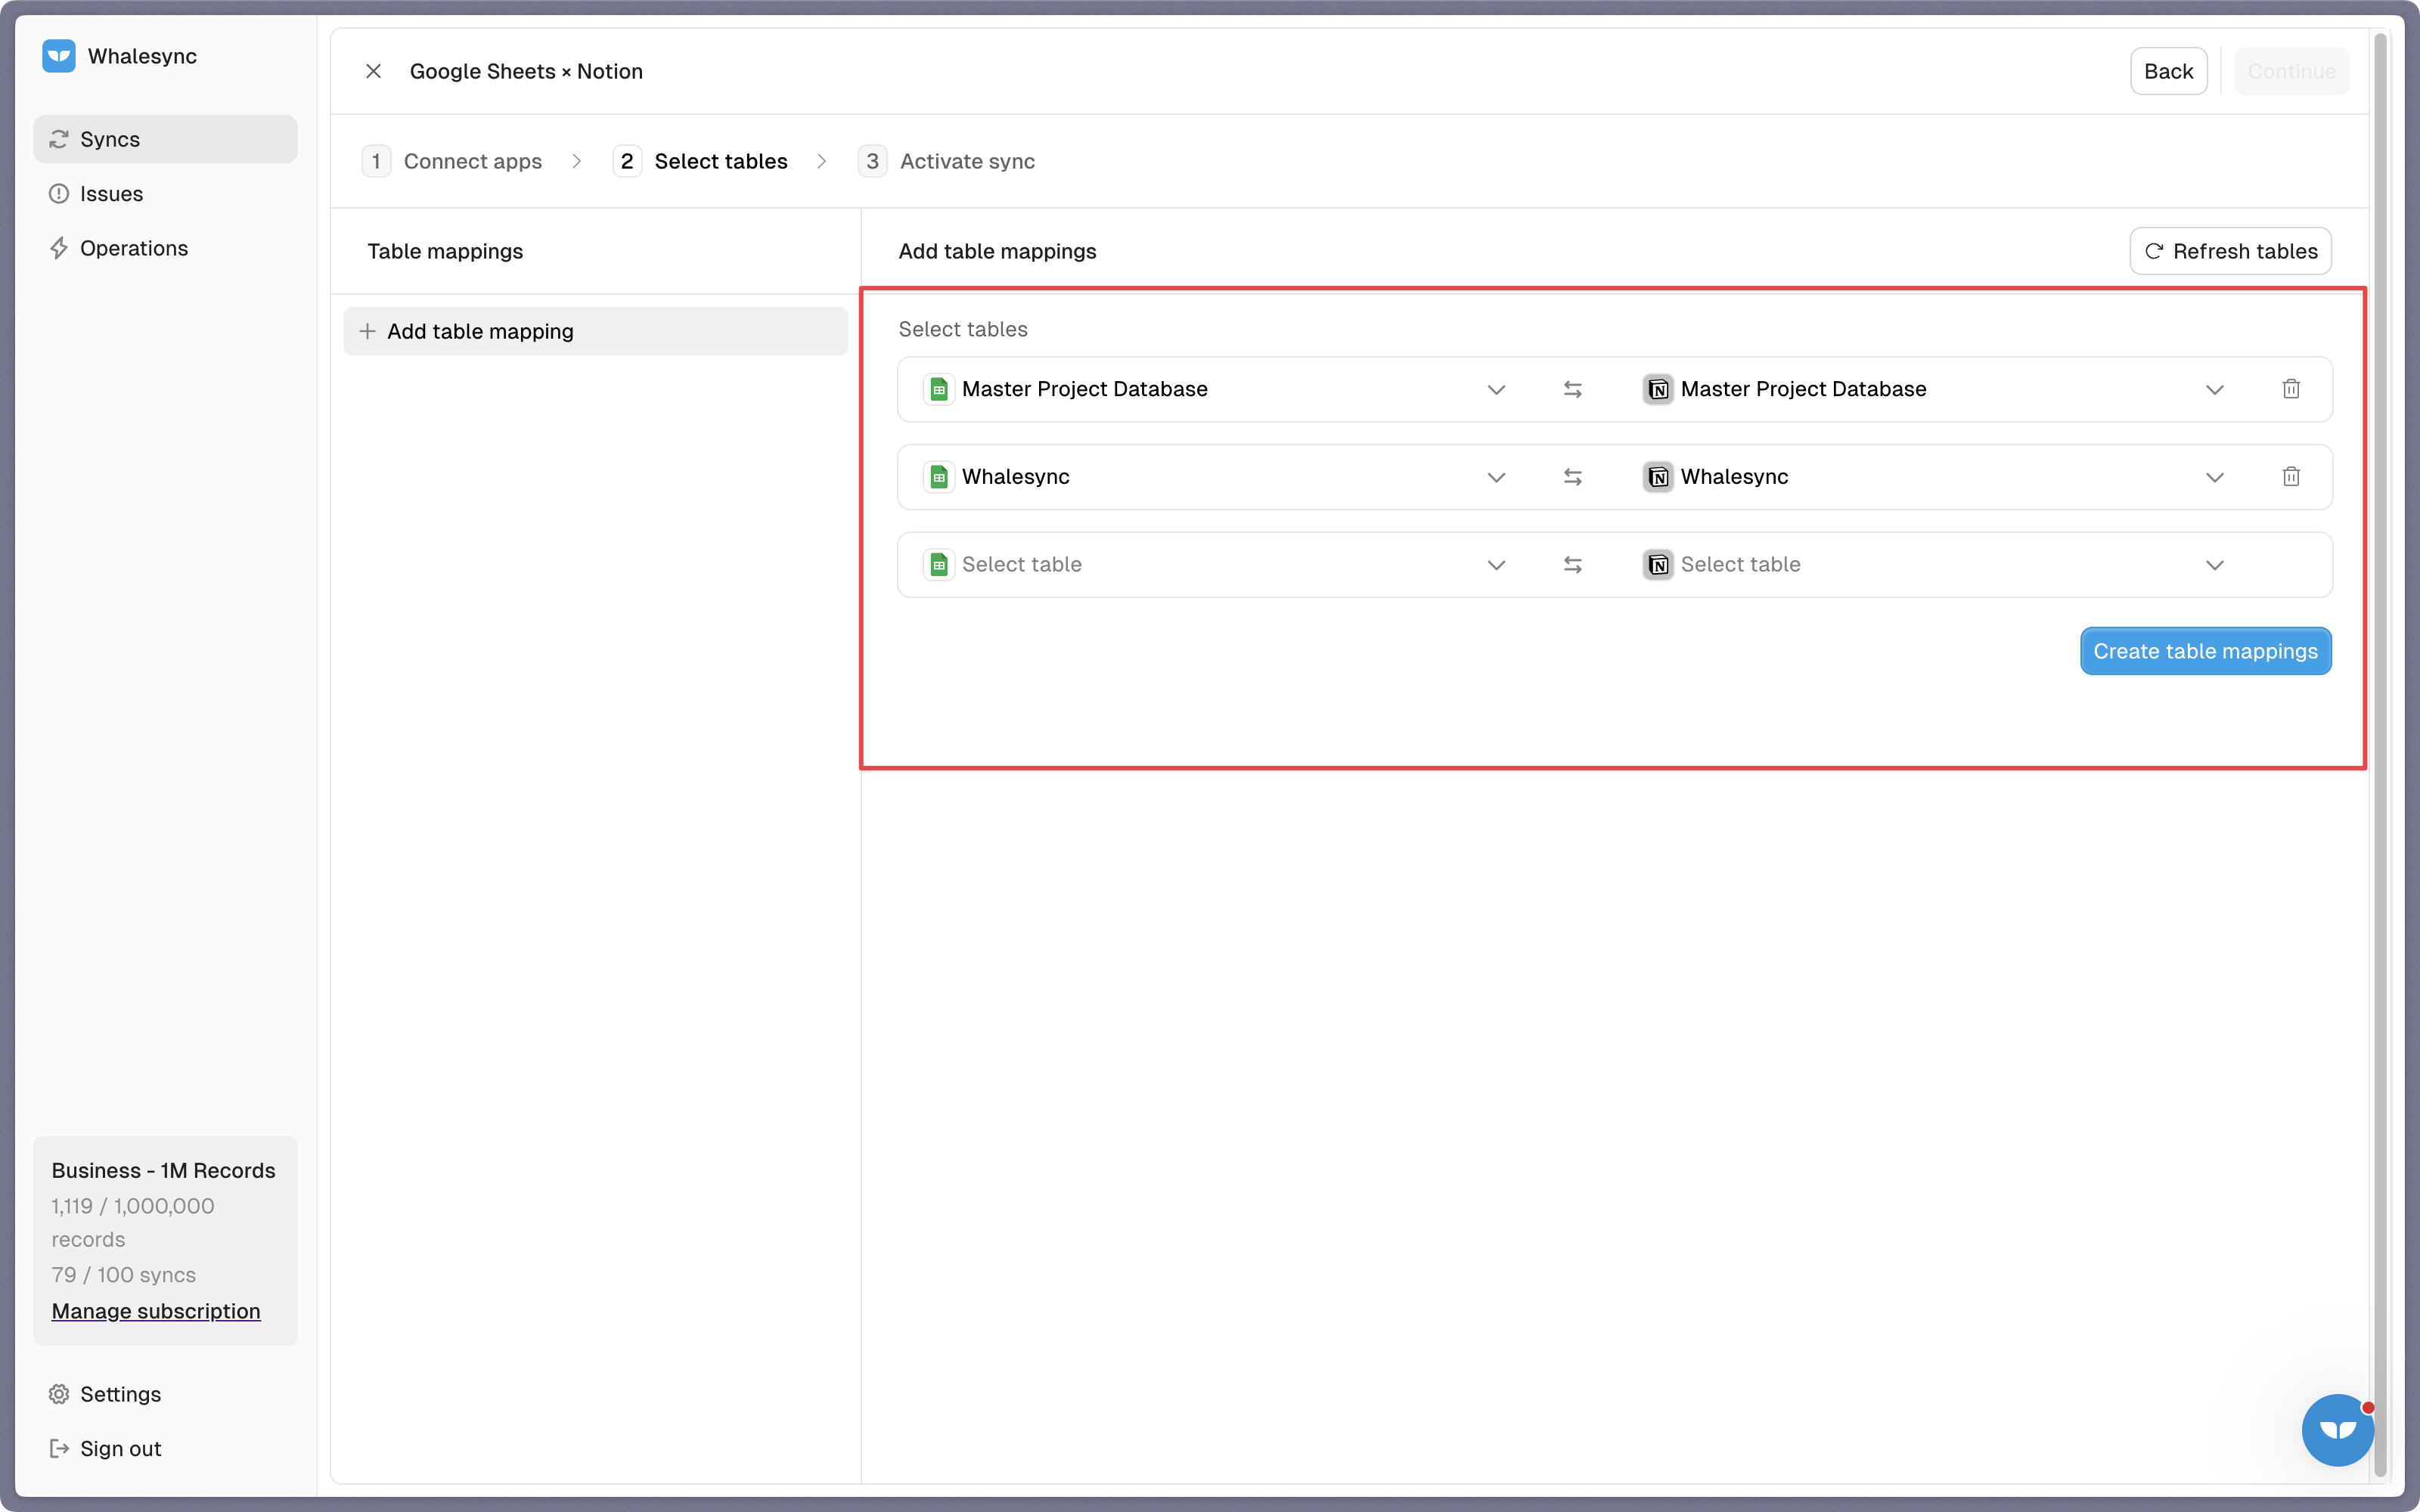Click the Google Sheets icon in the empty row
The width and height of the screenshot is (2420, 1512).
[x=938, y=565]
